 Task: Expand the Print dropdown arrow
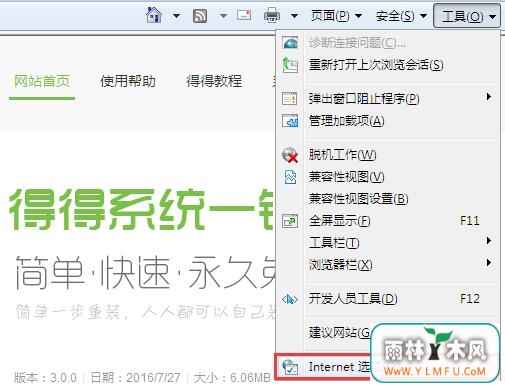coord(294,16)
